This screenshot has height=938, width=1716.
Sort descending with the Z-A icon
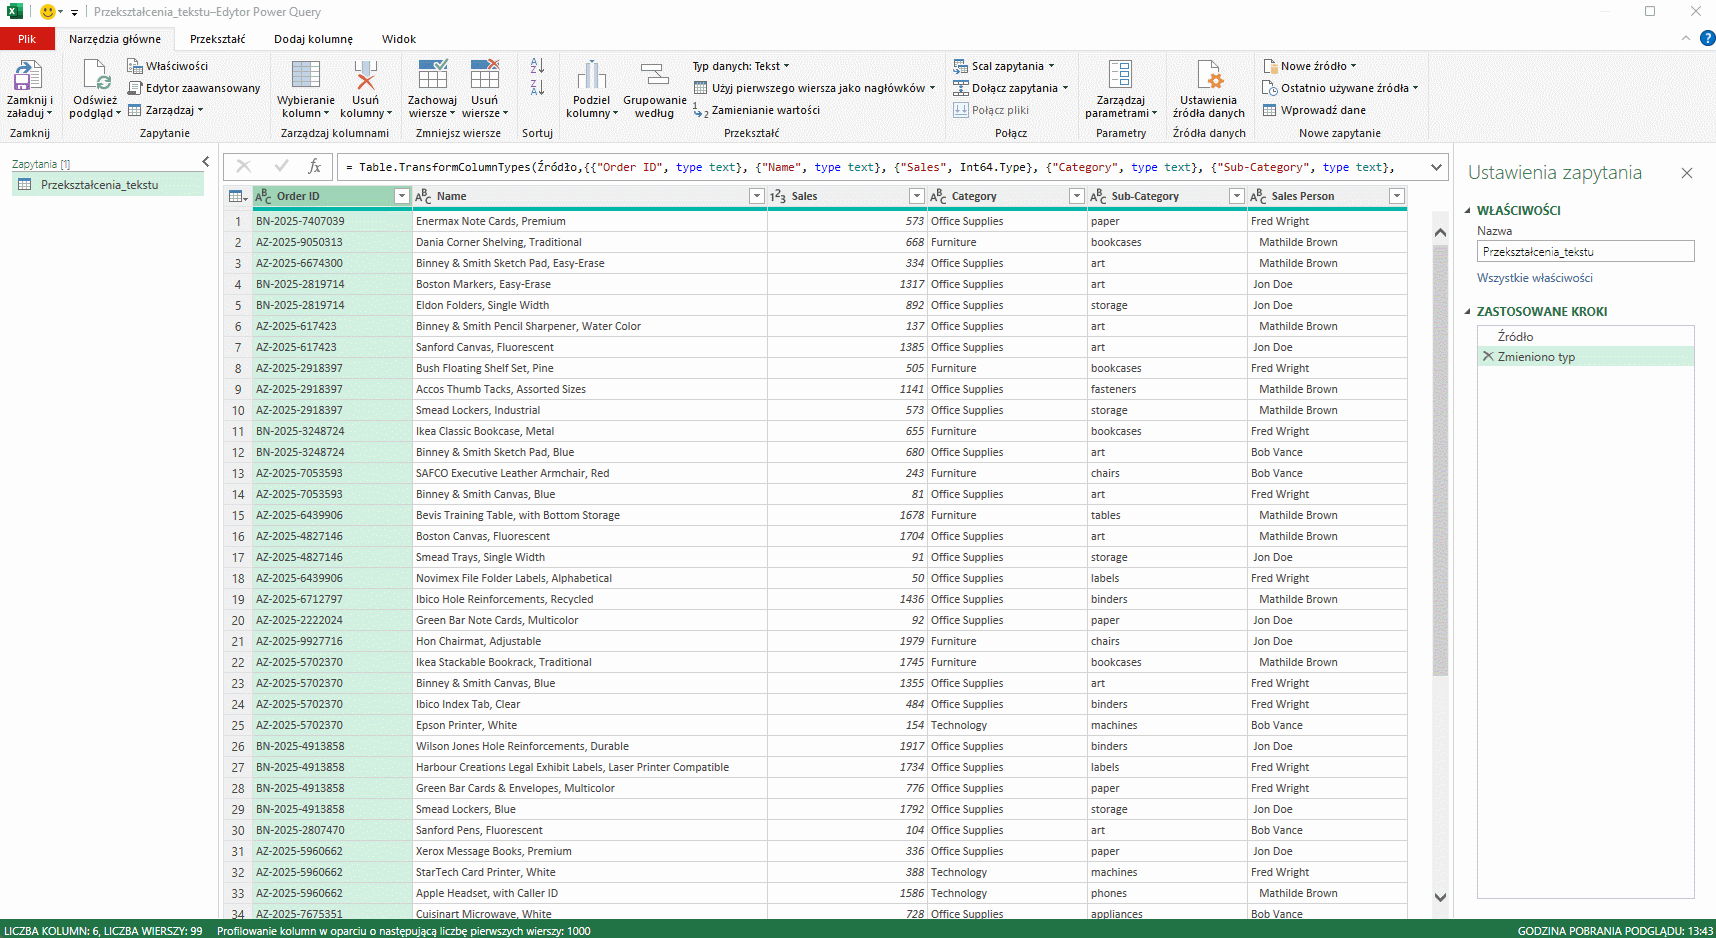[x=537, y=88]
